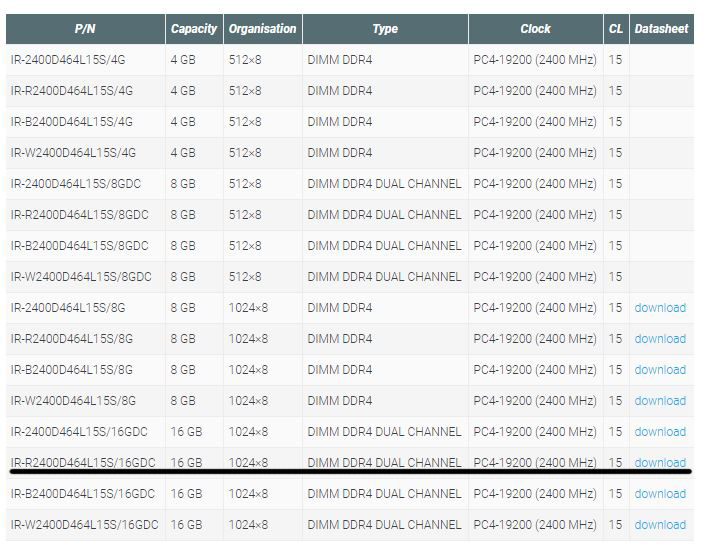711x551 pixels.
Task: Click DIMM DDR4 type in IR-W2400D464L15S/8G row
Action: [x=340, y=401]
